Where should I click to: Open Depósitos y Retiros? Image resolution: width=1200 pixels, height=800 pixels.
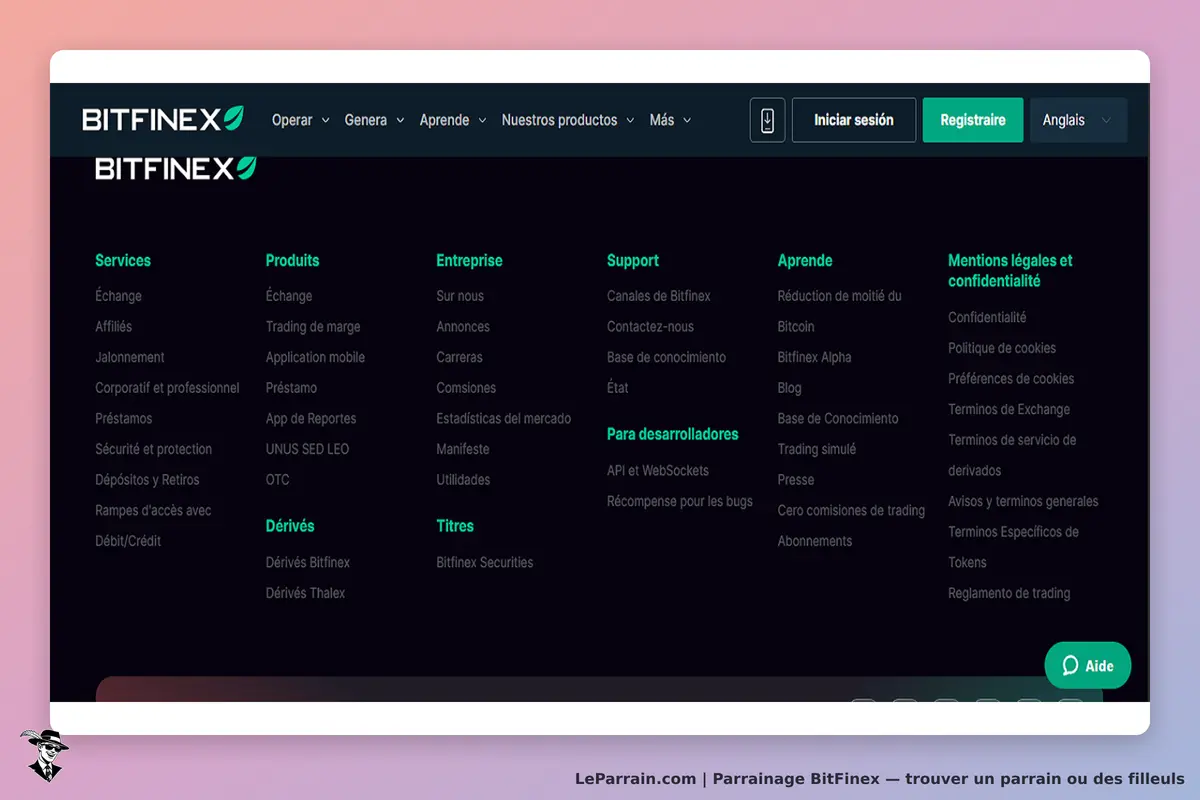click(147, 480)
